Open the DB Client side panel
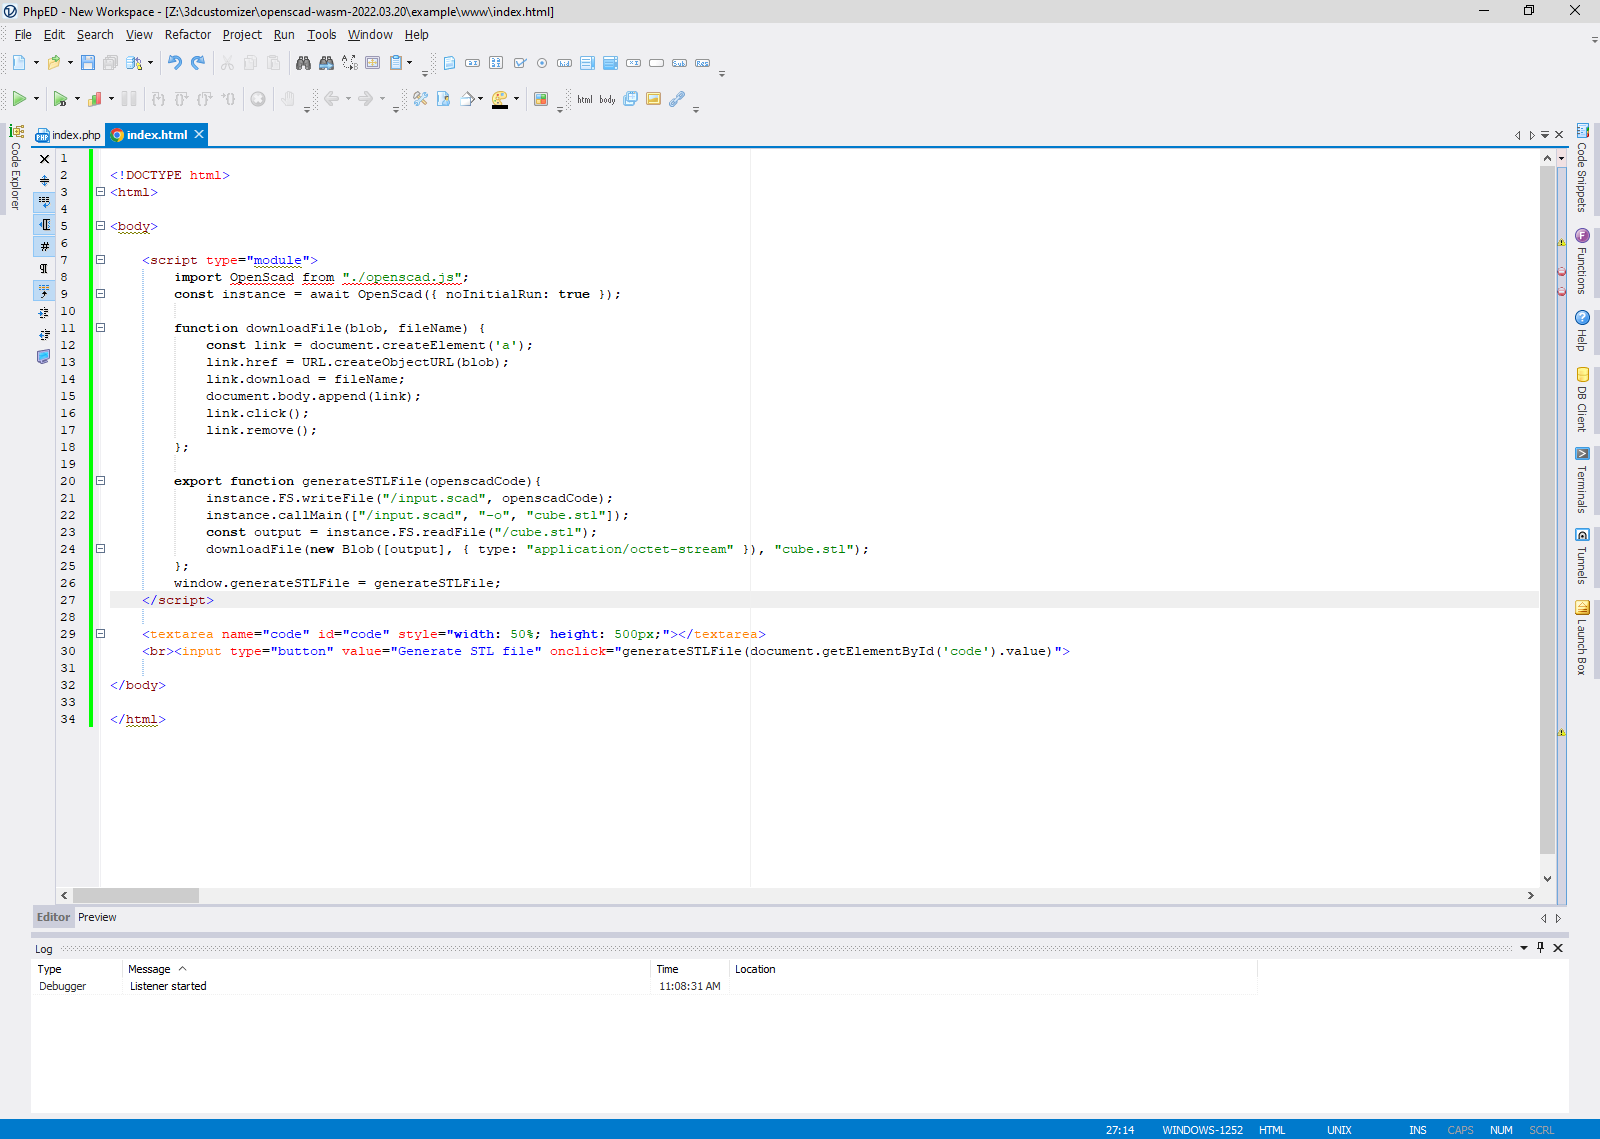1600x1139 pixels. coord(1582,399)
